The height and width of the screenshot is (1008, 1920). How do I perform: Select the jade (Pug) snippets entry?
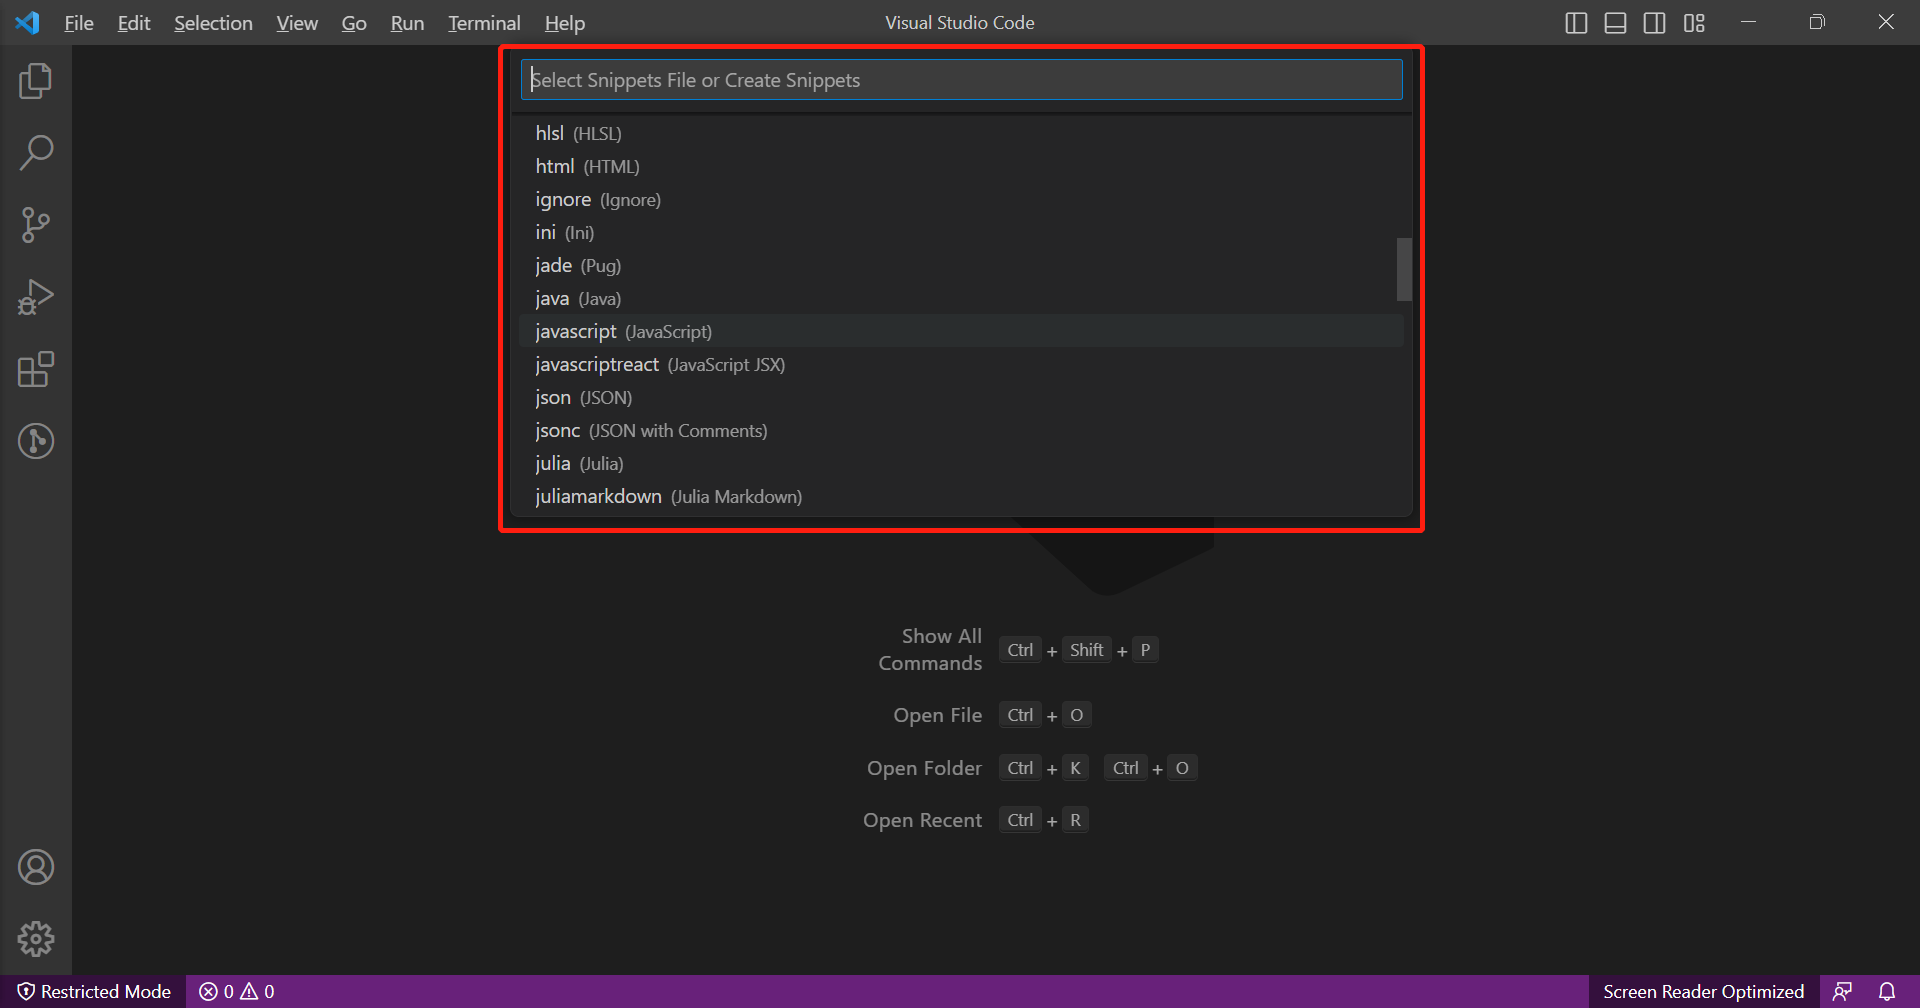(961, 265)
